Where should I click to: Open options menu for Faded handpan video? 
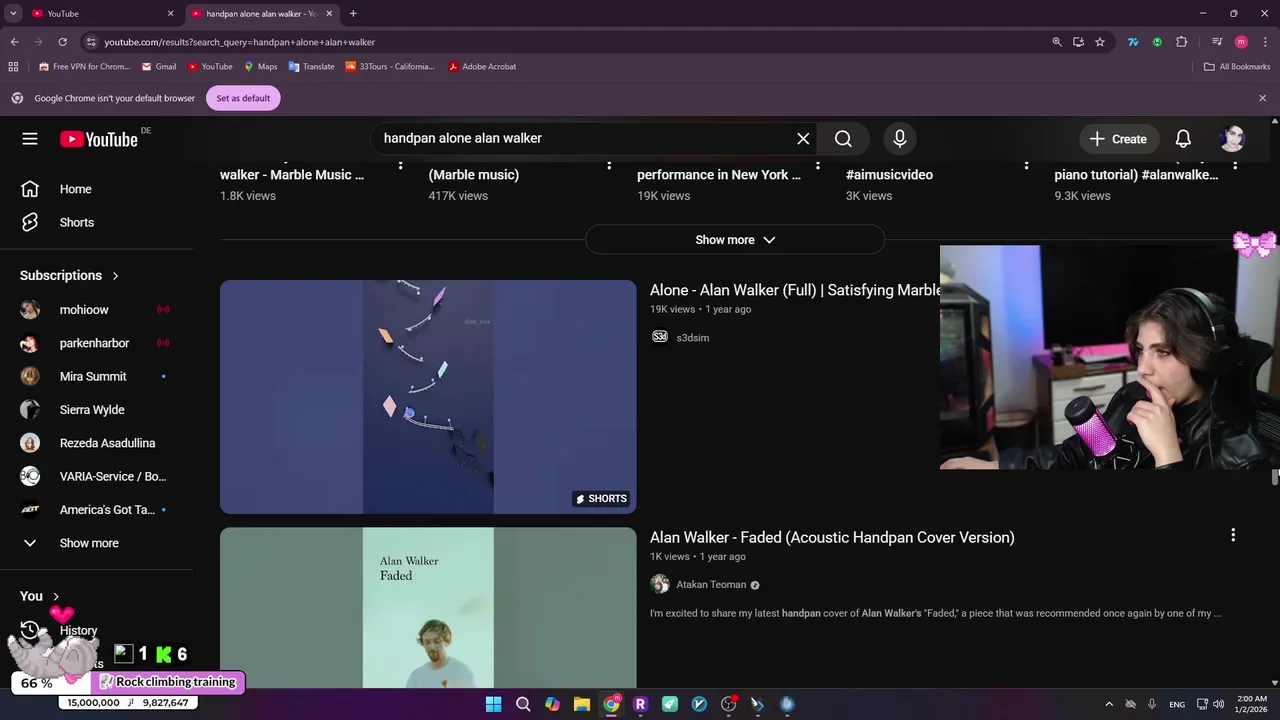tap(1233, 536)
